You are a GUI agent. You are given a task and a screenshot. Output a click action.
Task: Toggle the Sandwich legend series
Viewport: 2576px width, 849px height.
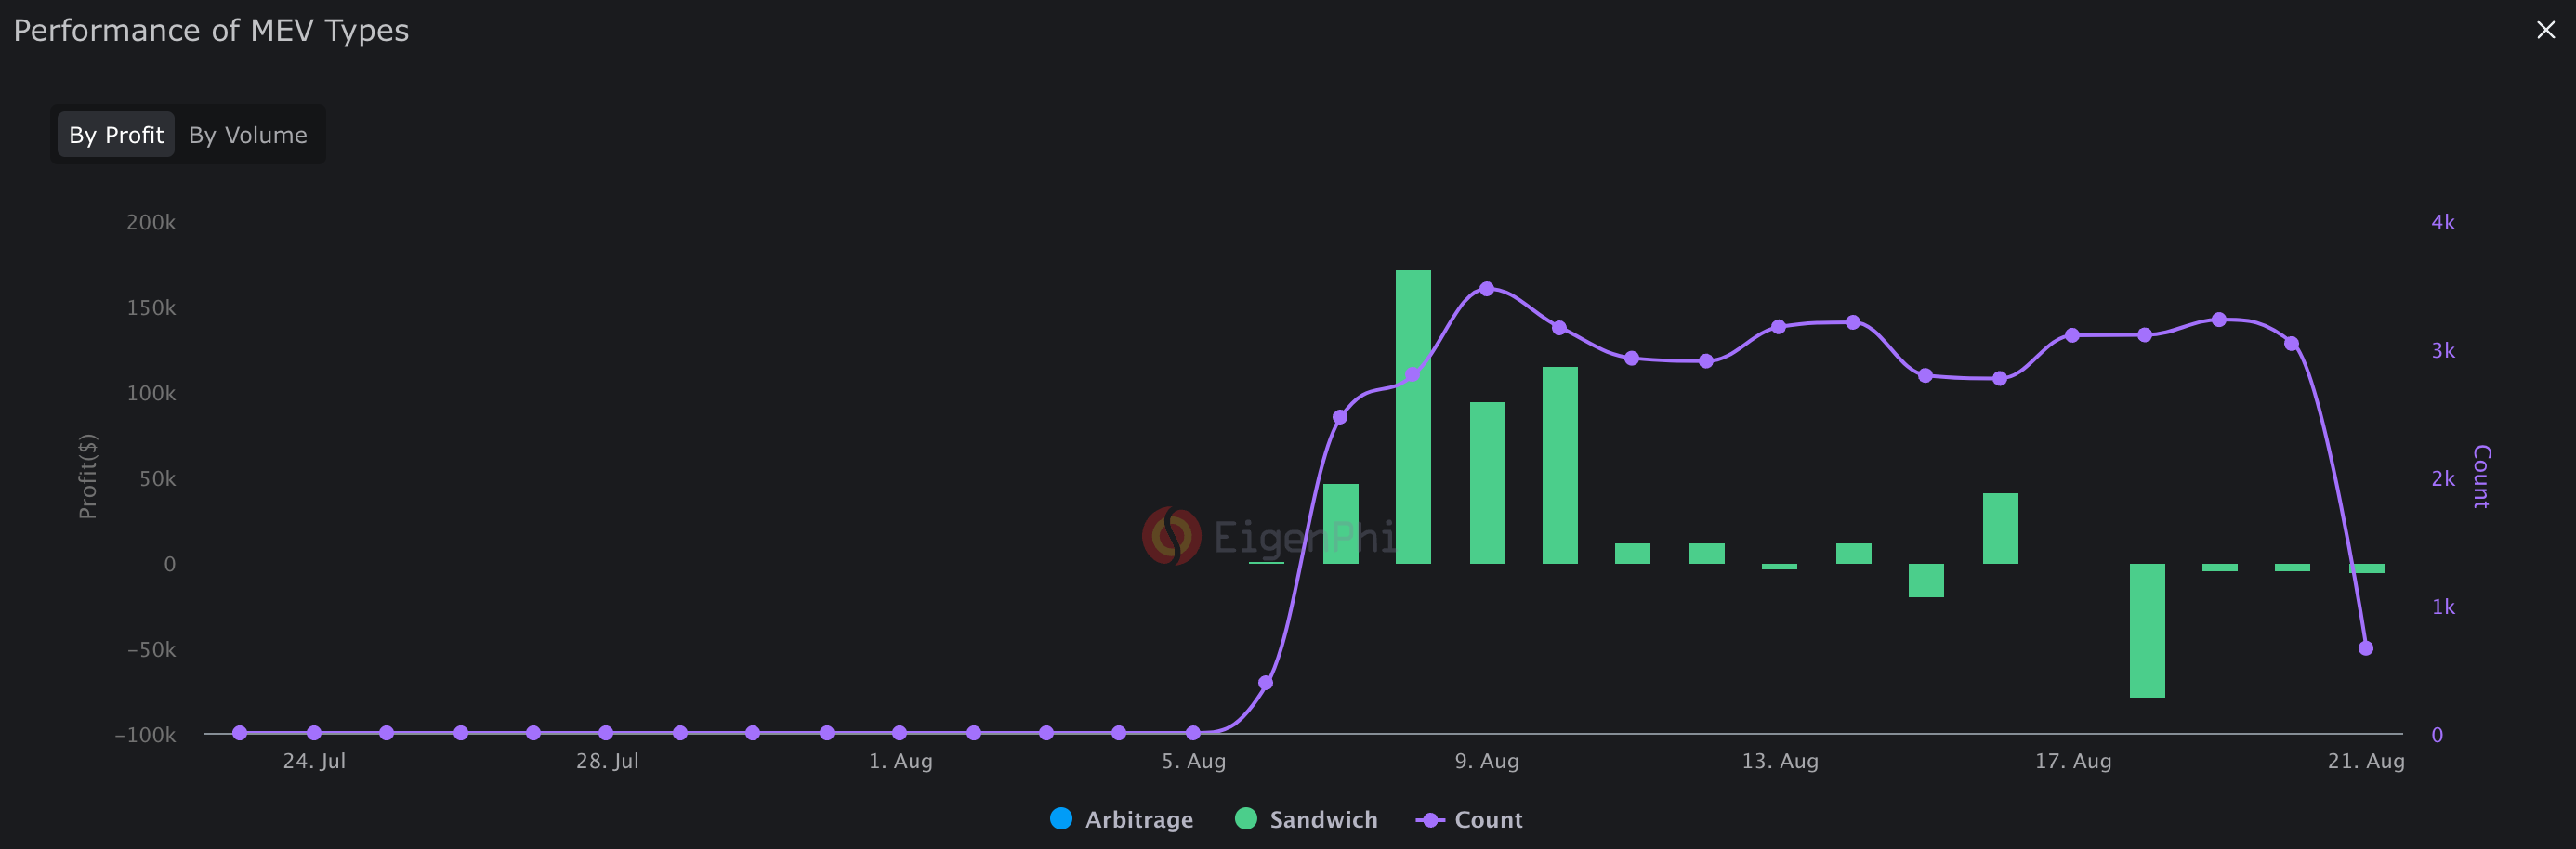coord(1307,819)
